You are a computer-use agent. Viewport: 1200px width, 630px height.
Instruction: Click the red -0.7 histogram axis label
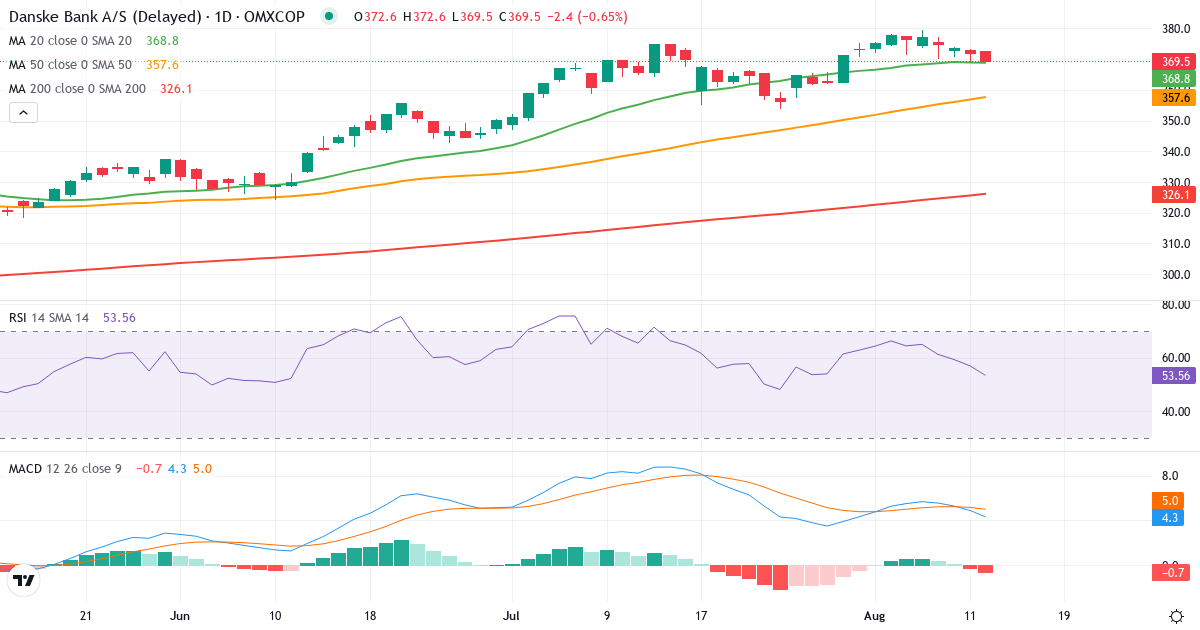[x=1171, y=572]
